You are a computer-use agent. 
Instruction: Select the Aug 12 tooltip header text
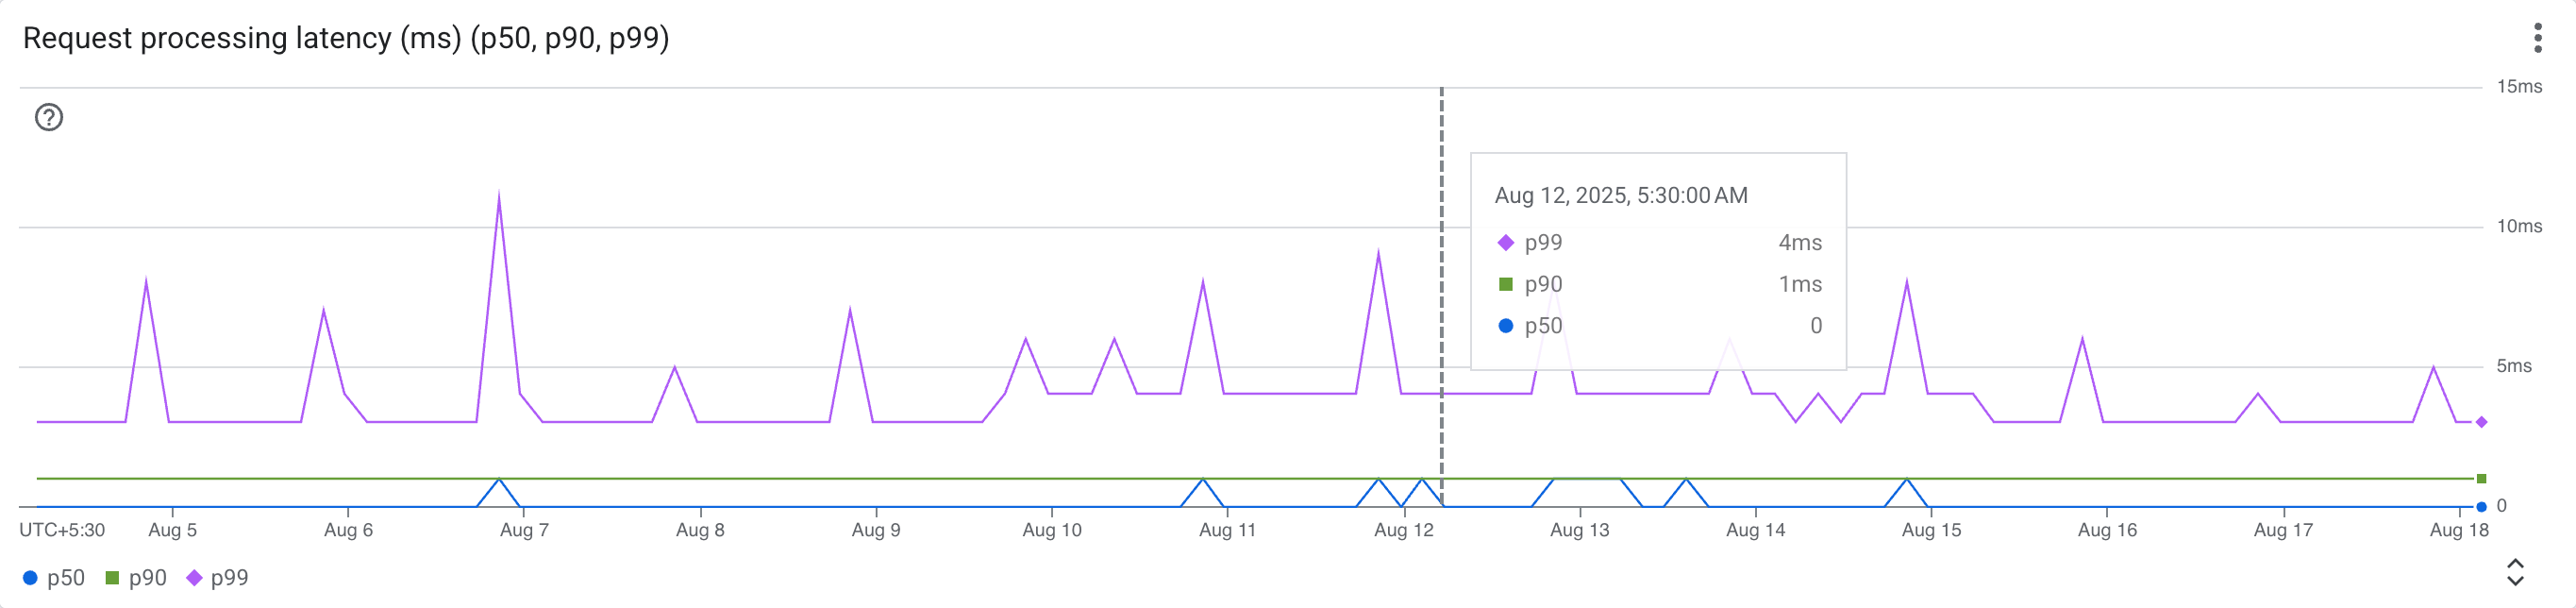tap(1619, 195)
